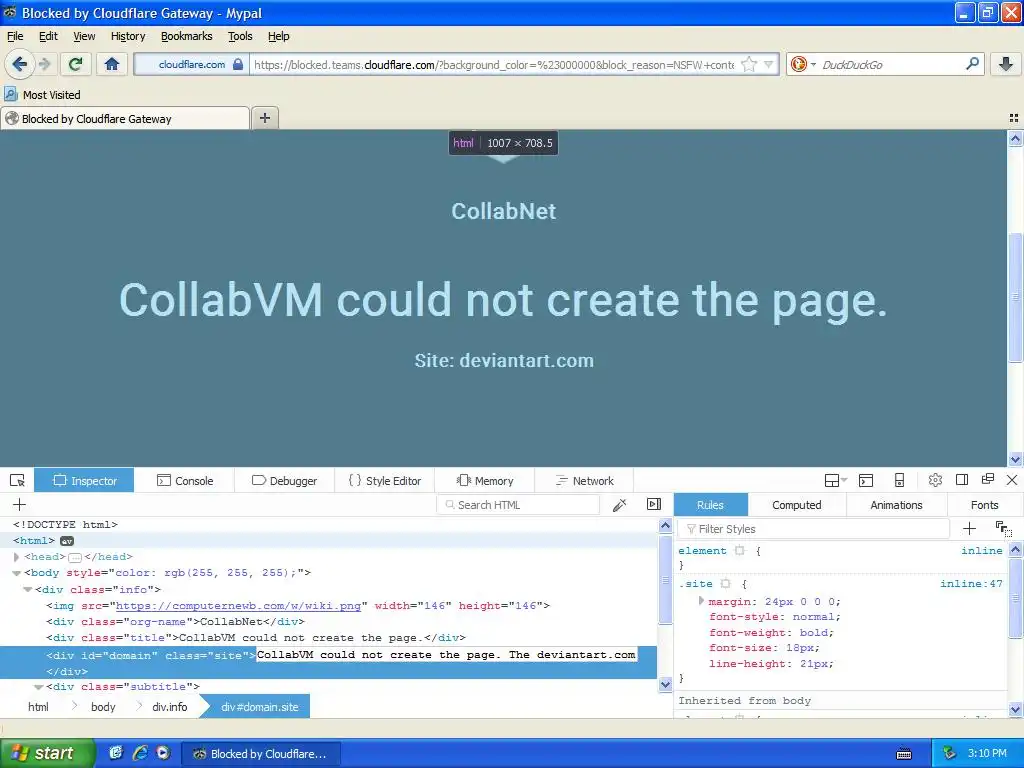Click the Windows start button

47,753
